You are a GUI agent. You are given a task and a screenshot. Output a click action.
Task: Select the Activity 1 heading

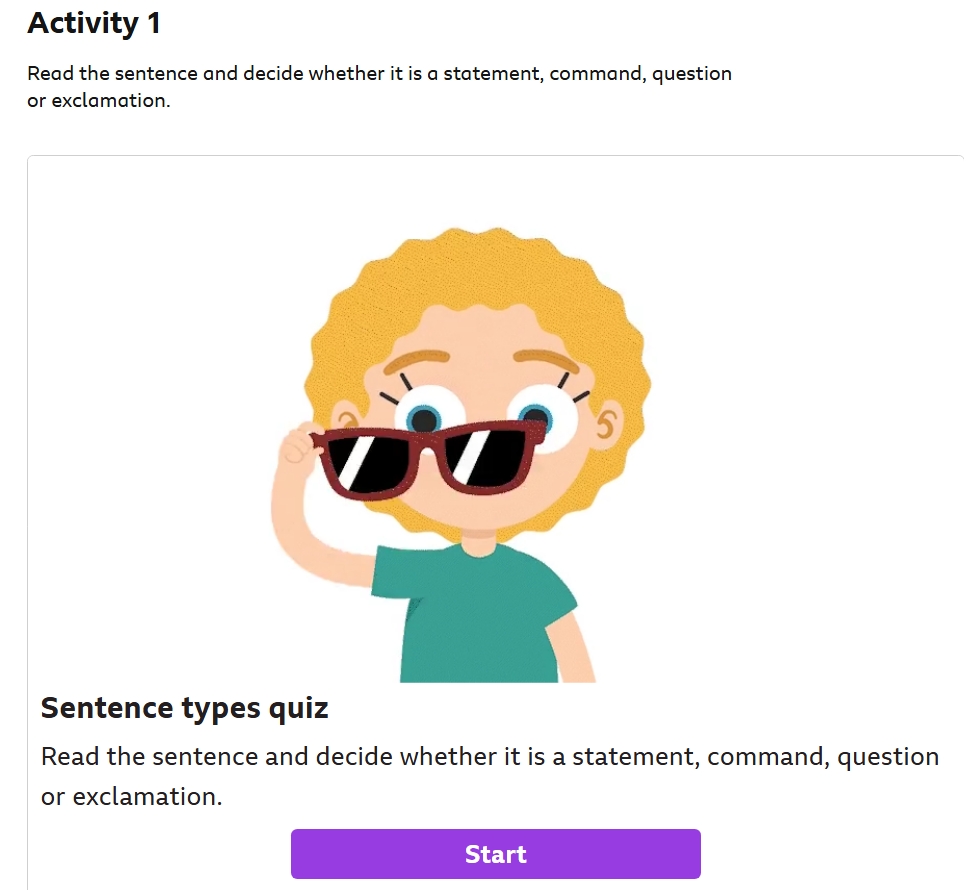(x=94, y=24)
